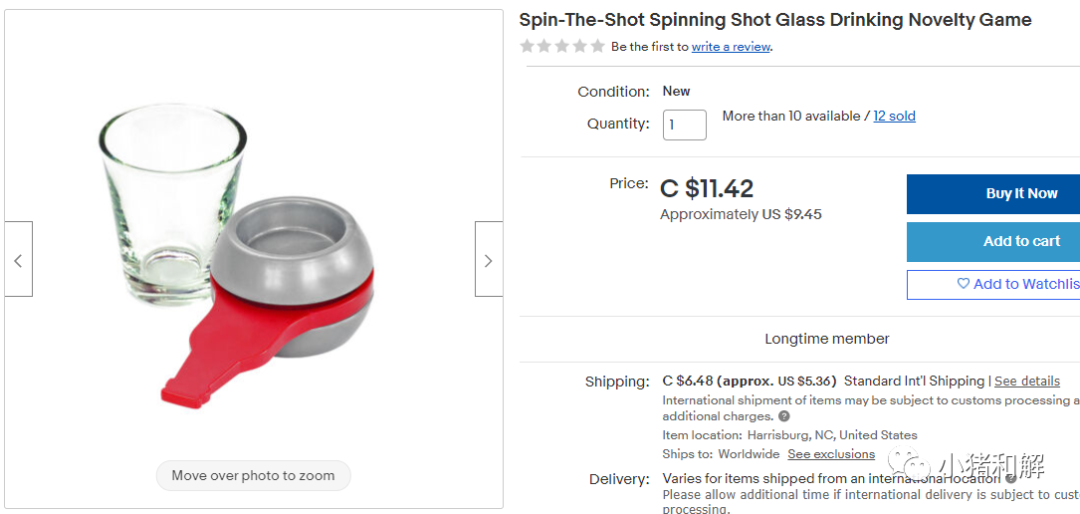This screenshot has height=514, width=1080.
Task: Click the first rating star
Action: pyautogui.click(x=526, y=46)
